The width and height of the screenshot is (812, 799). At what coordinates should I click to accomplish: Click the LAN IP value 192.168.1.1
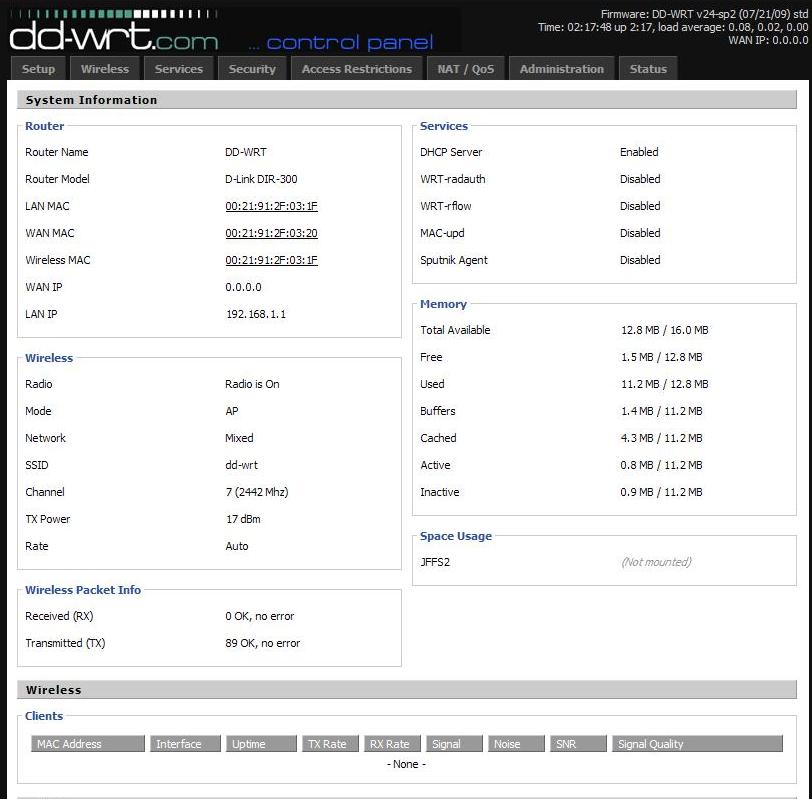coord(255,314)
